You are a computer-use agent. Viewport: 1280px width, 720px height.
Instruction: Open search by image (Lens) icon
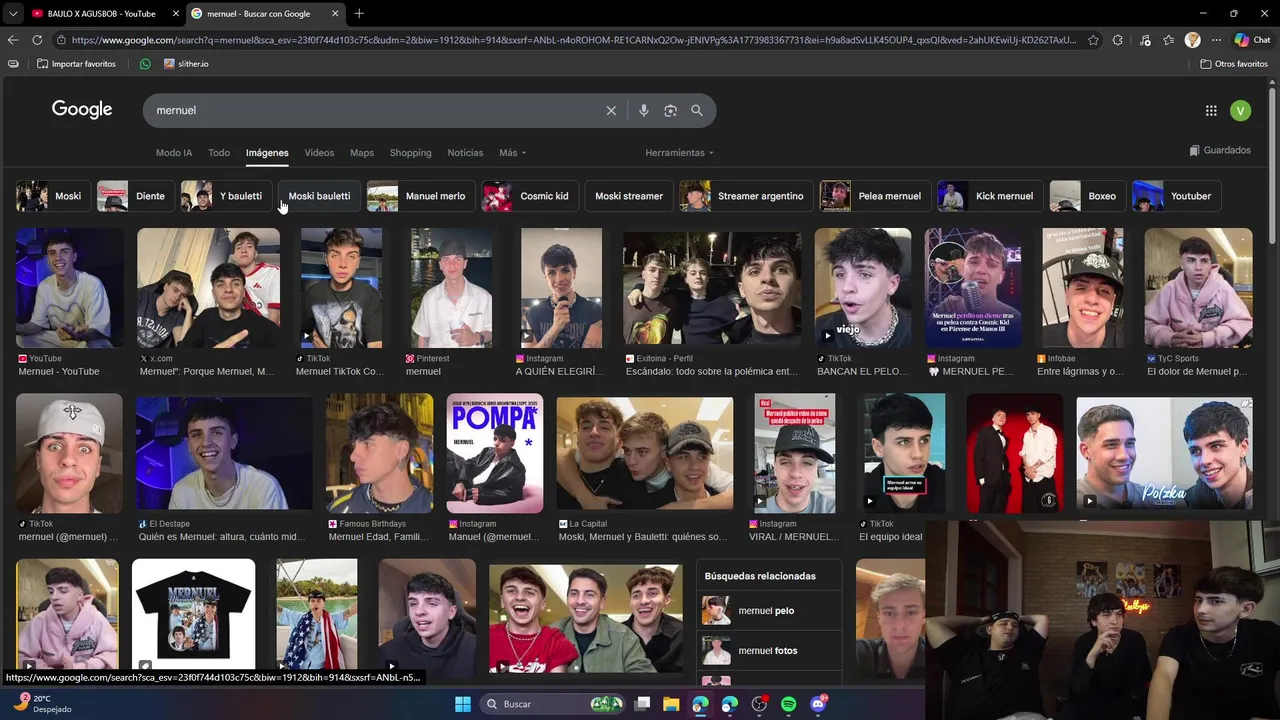click(670, 111)
